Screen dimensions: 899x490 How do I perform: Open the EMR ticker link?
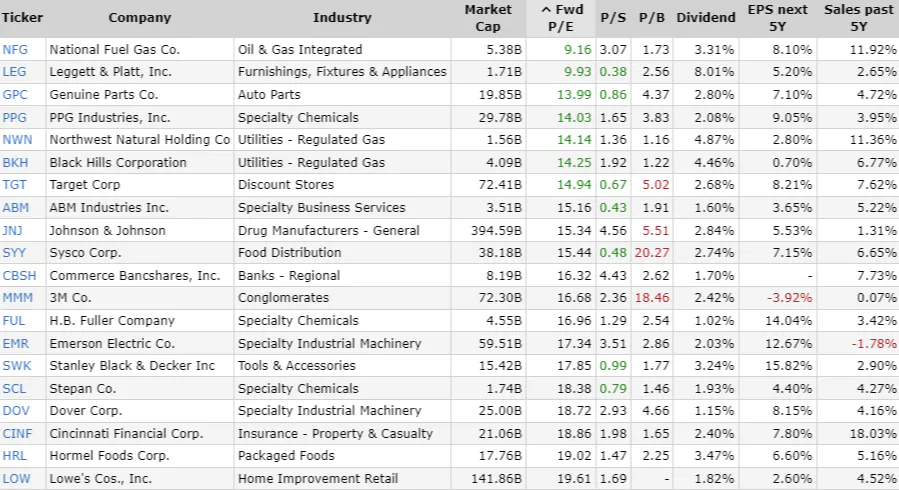(x=15, y=344)
